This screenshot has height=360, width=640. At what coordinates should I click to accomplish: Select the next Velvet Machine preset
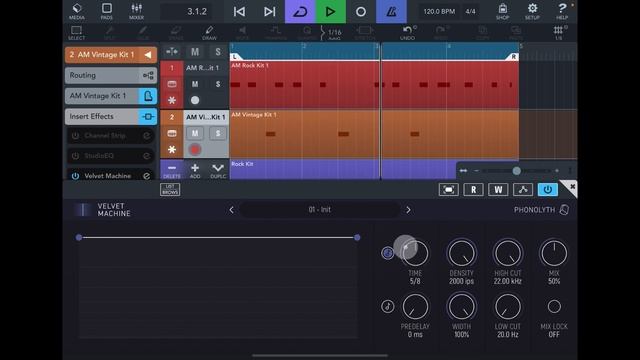coord(408,210)
